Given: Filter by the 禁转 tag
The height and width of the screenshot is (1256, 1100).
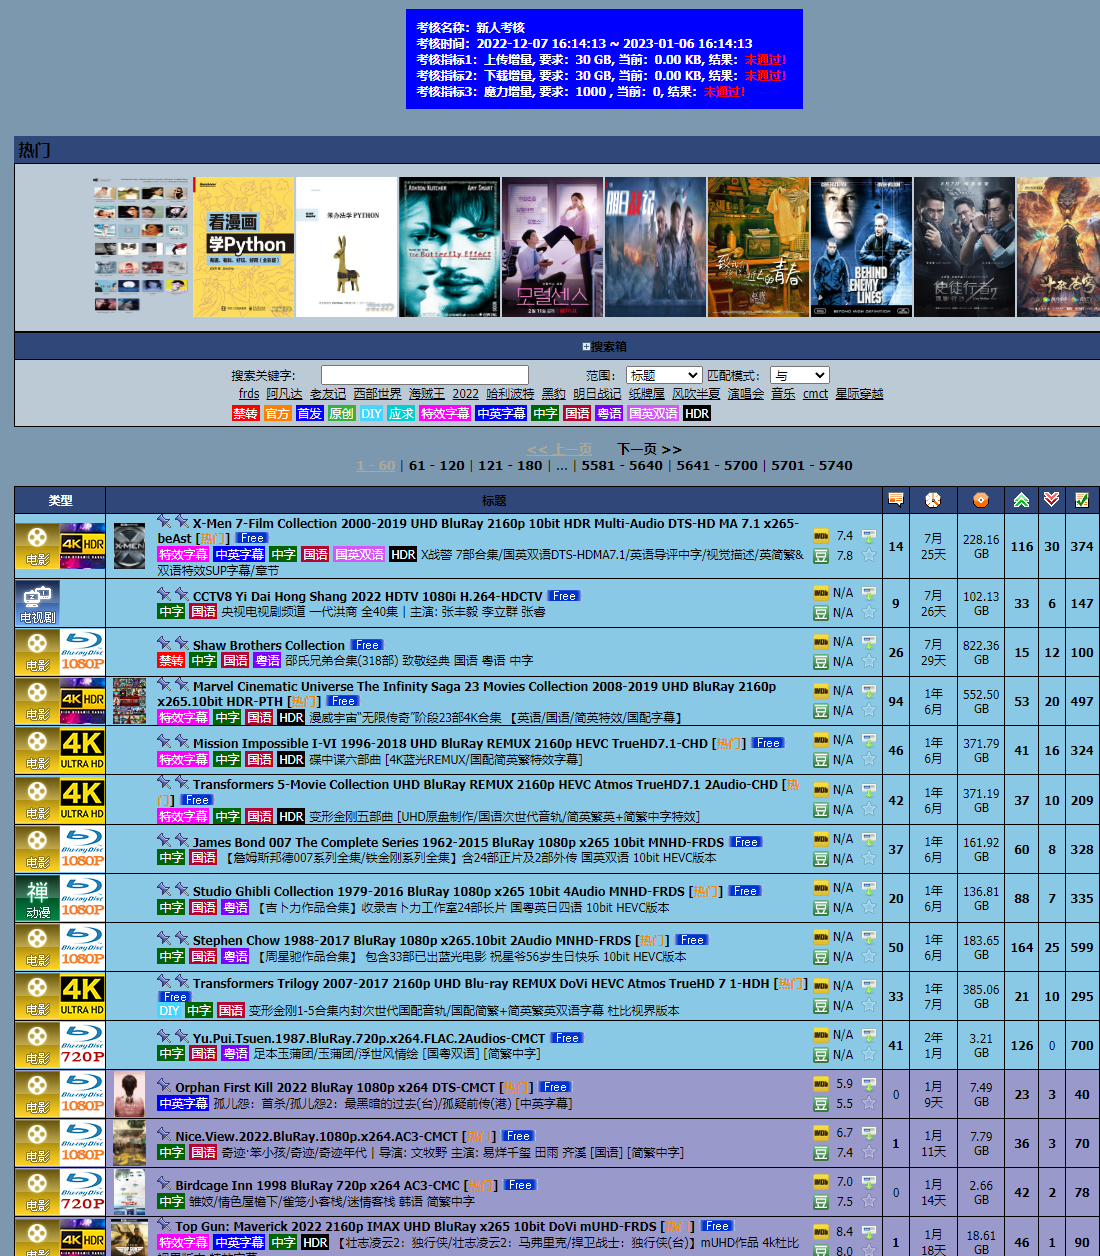Looking at the screenshot, I should click(246, 413).
